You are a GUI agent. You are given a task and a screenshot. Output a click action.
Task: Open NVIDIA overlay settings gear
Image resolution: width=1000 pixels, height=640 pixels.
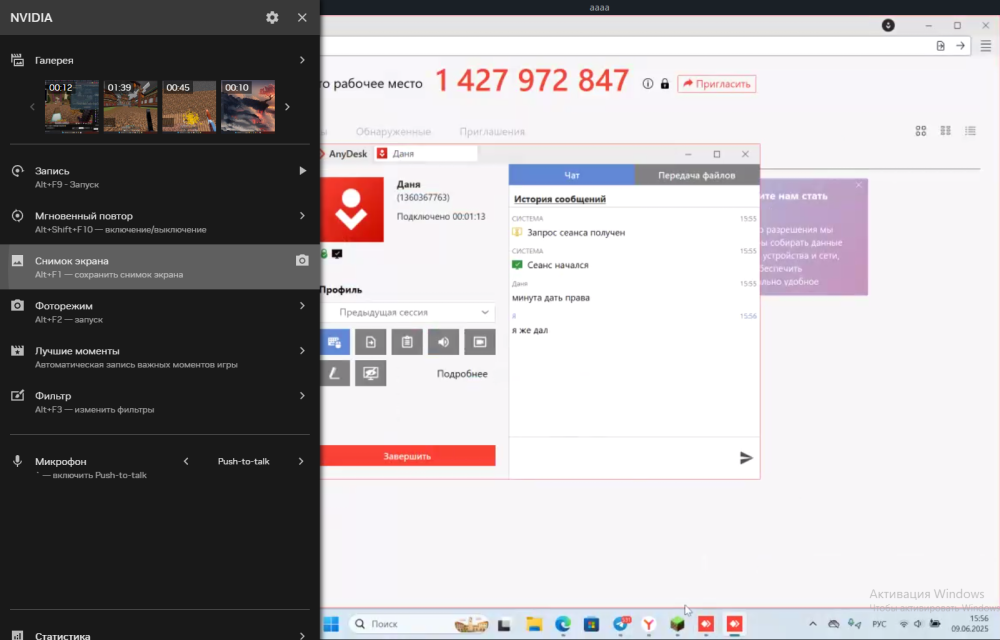272,18
